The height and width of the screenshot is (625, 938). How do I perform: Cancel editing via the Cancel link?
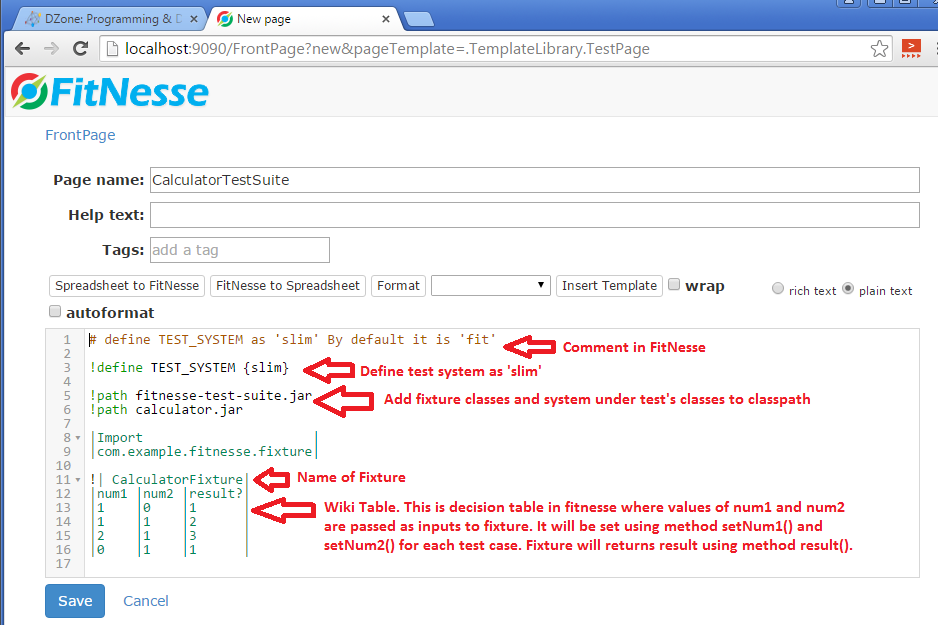click(x=145, y=601)
